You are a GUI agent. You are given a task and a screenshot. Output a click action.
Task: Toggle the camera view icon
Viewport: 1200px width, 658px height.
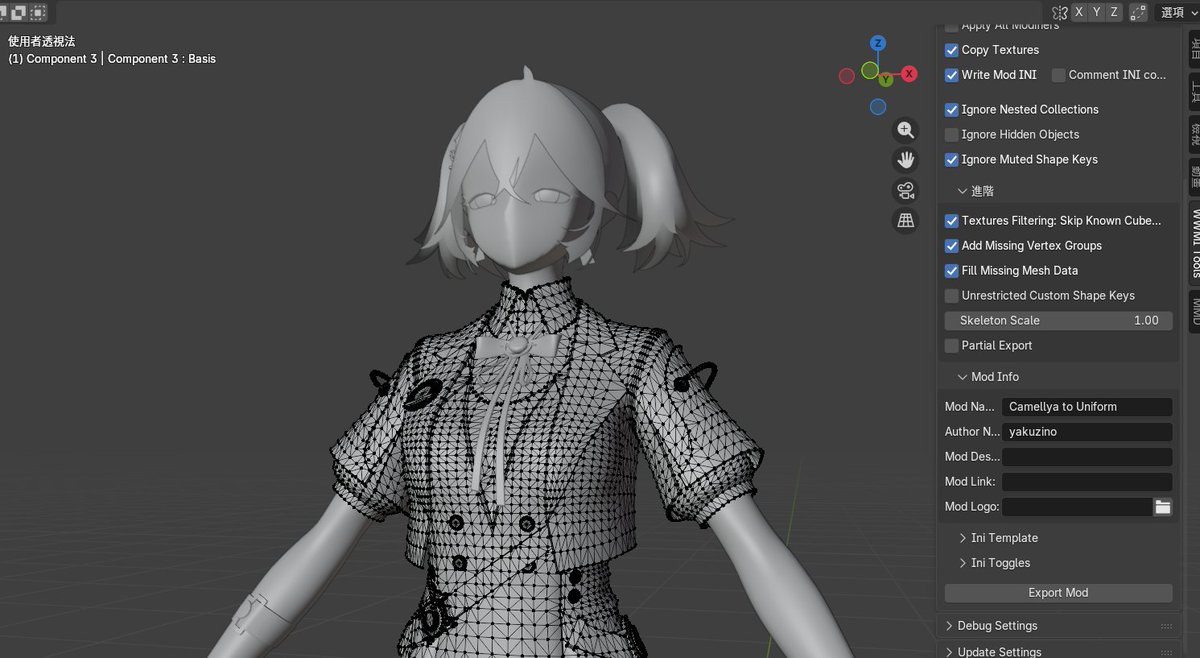(x=906, y=191)
